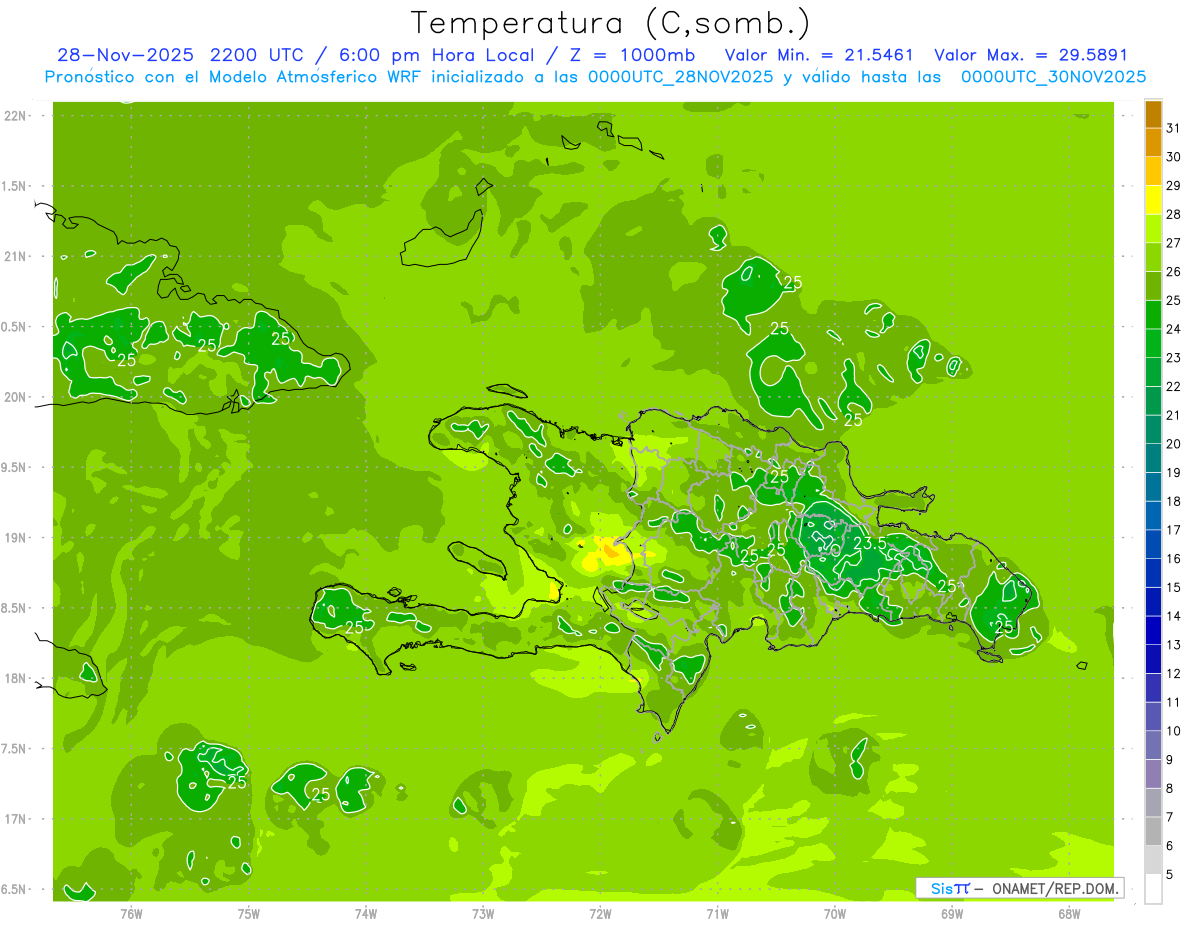The image size is (1200, 927).
Task: Click the purple legend swatch between 9 and 10
Action: [1153, 746]
